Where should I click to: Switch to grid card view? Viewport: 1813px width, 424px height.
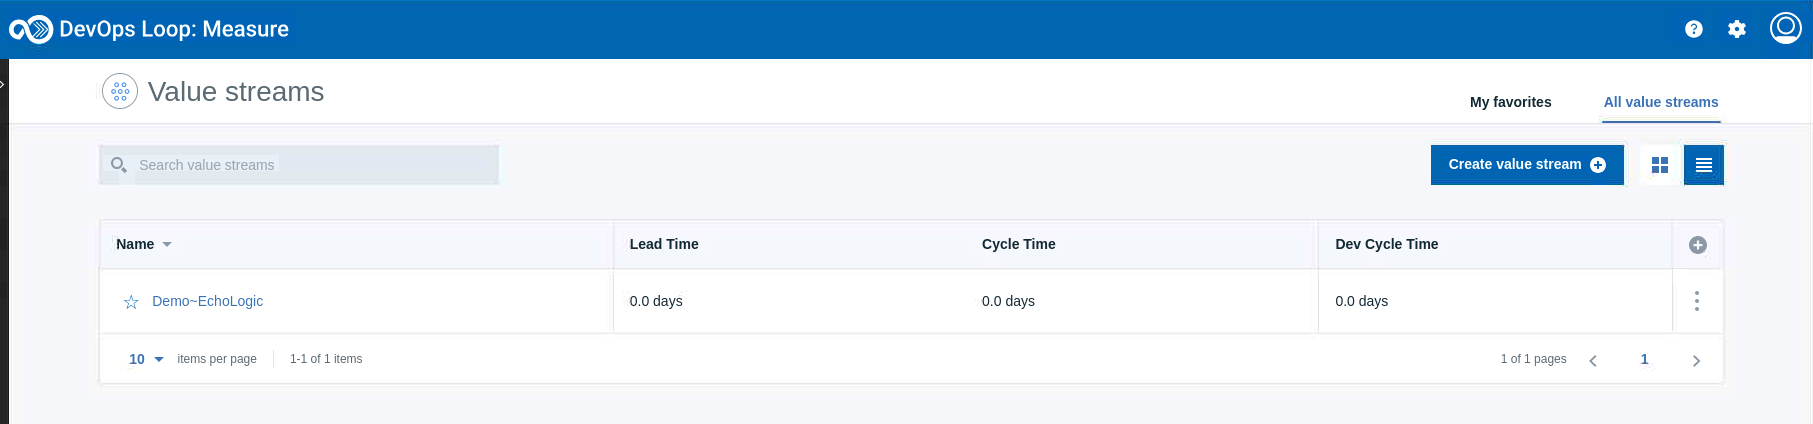pos(1660,165)
